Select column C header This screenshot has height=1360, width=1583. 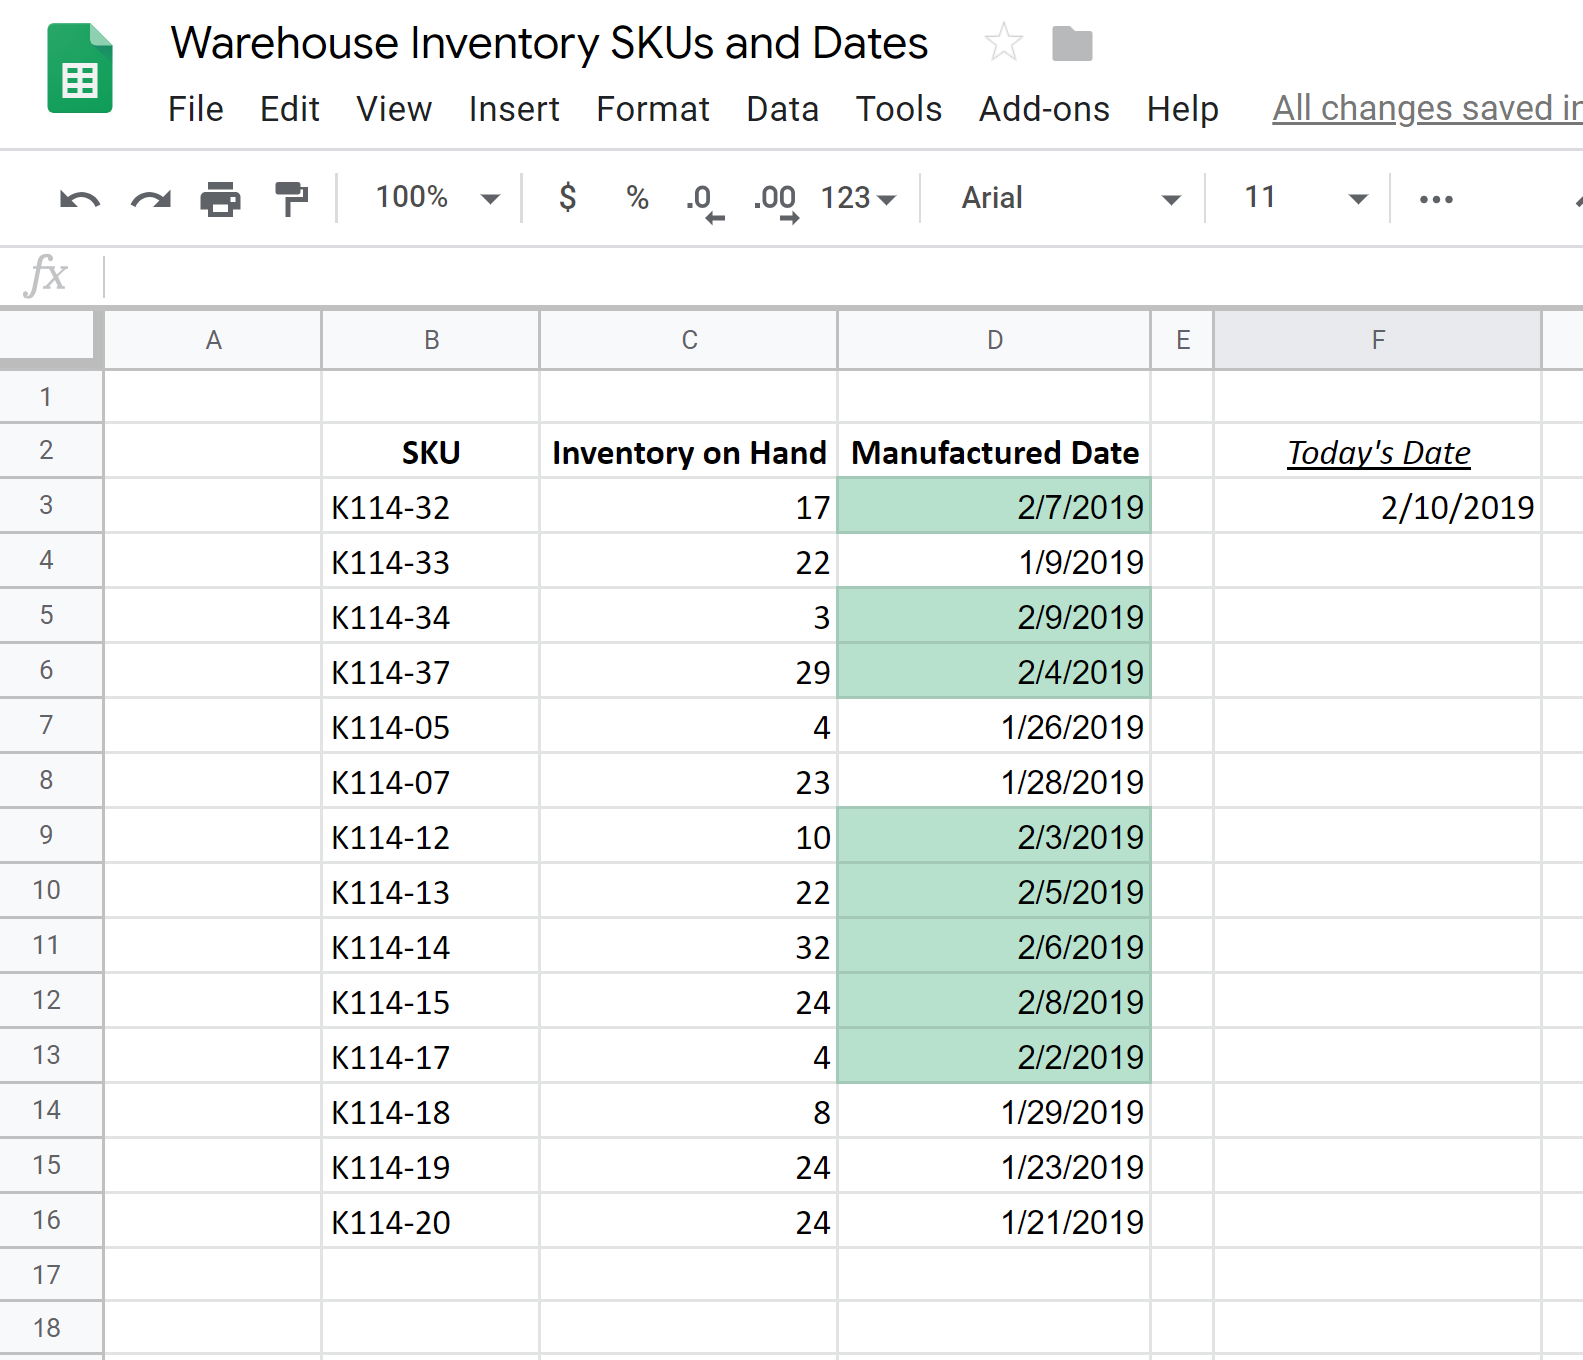click(x=689, y=340)
